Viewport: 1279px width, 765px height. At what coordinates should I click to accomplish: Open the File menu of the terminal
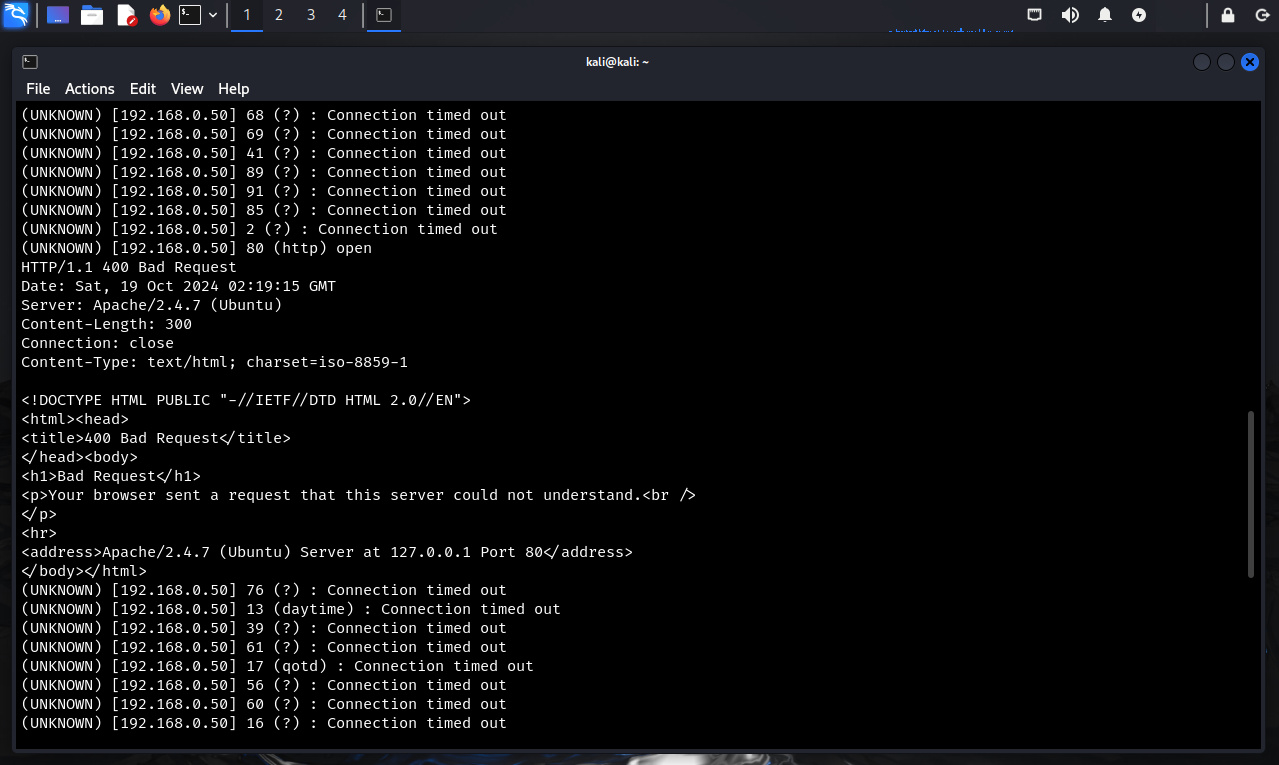click(37, 88)
